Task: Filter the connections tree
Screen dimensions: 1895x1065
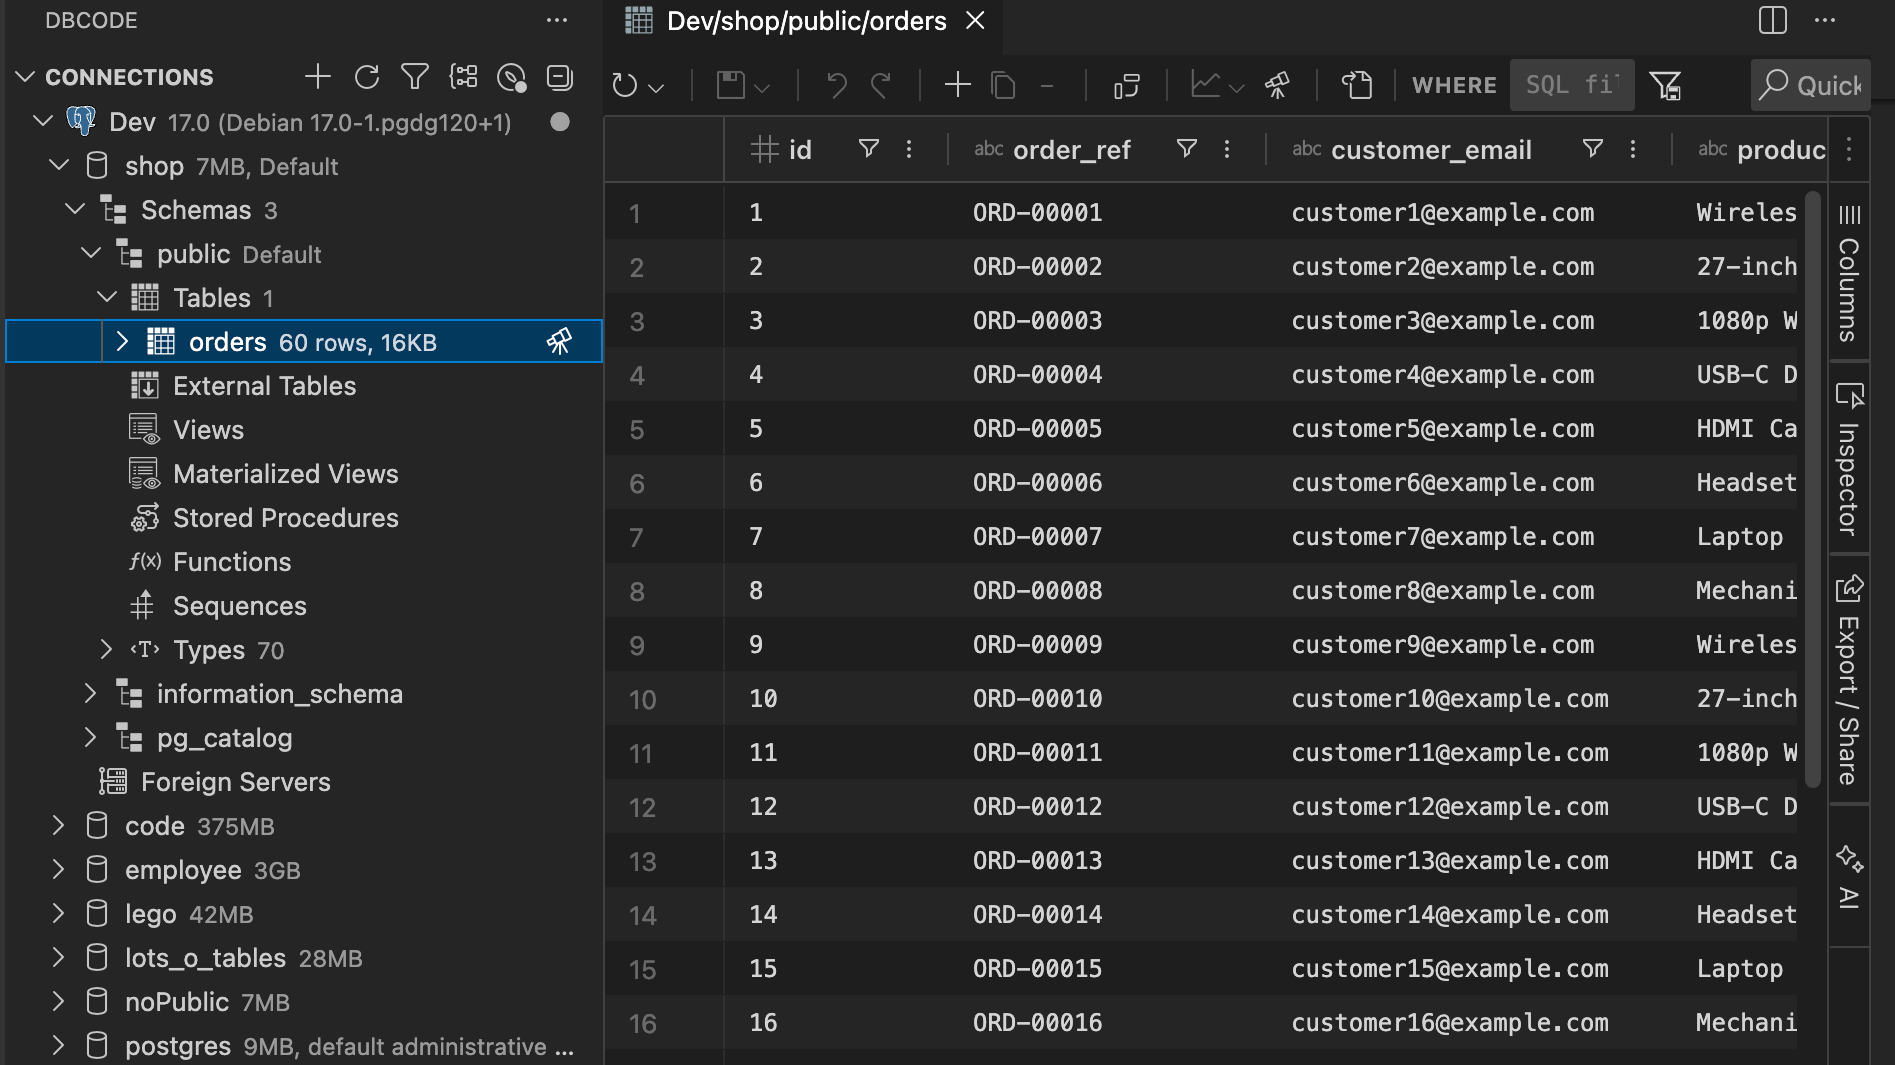Action: pyautogui.click(x=415, y=77)
